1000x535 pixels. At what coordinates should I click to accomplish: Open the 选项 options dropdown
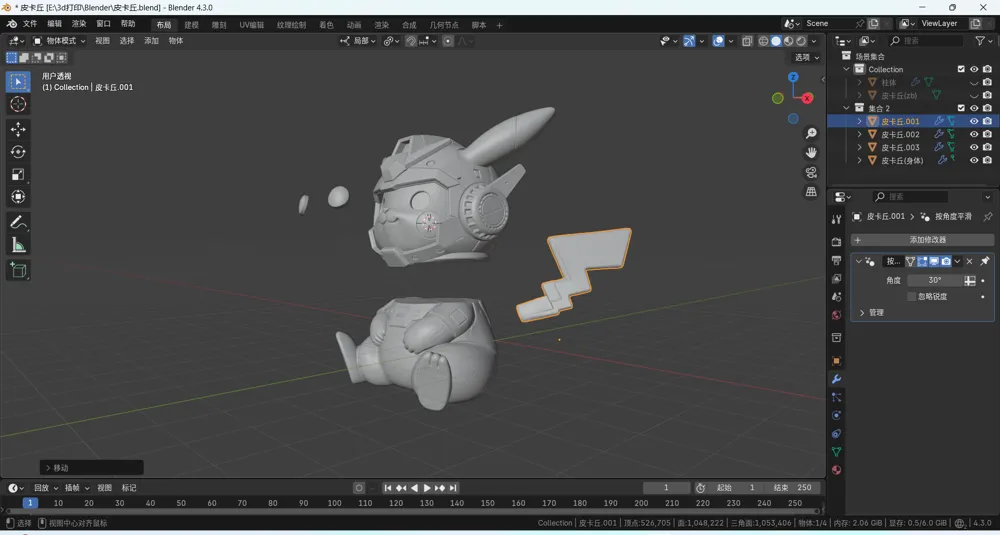click(806, 57)
